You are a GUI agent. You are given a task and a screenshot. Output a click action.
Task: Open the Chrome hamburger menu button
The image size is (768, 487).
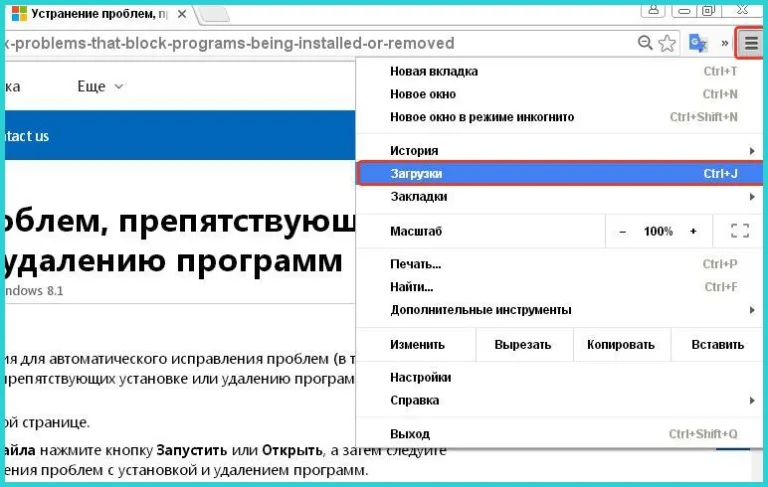(751, 44)
